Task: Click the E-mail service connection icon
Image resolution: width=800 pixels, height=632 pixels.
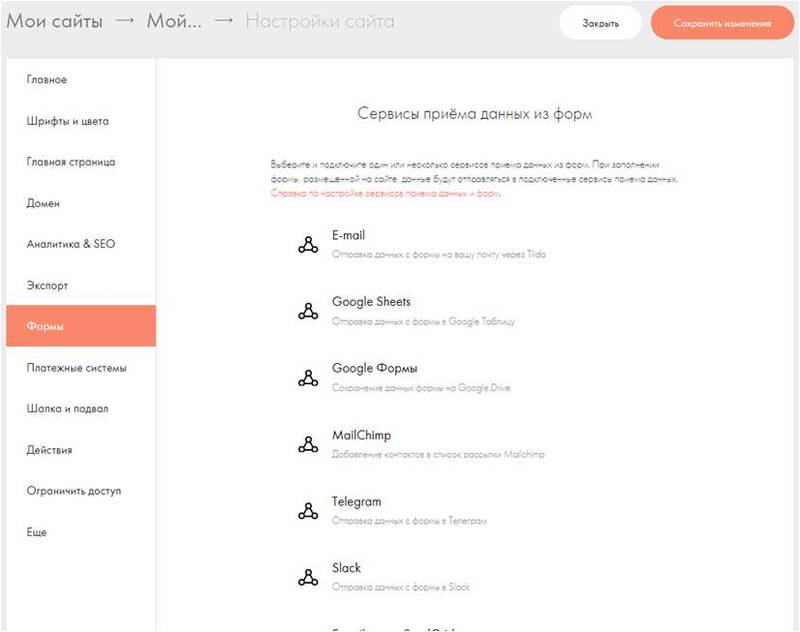Action: coord(308,246)
